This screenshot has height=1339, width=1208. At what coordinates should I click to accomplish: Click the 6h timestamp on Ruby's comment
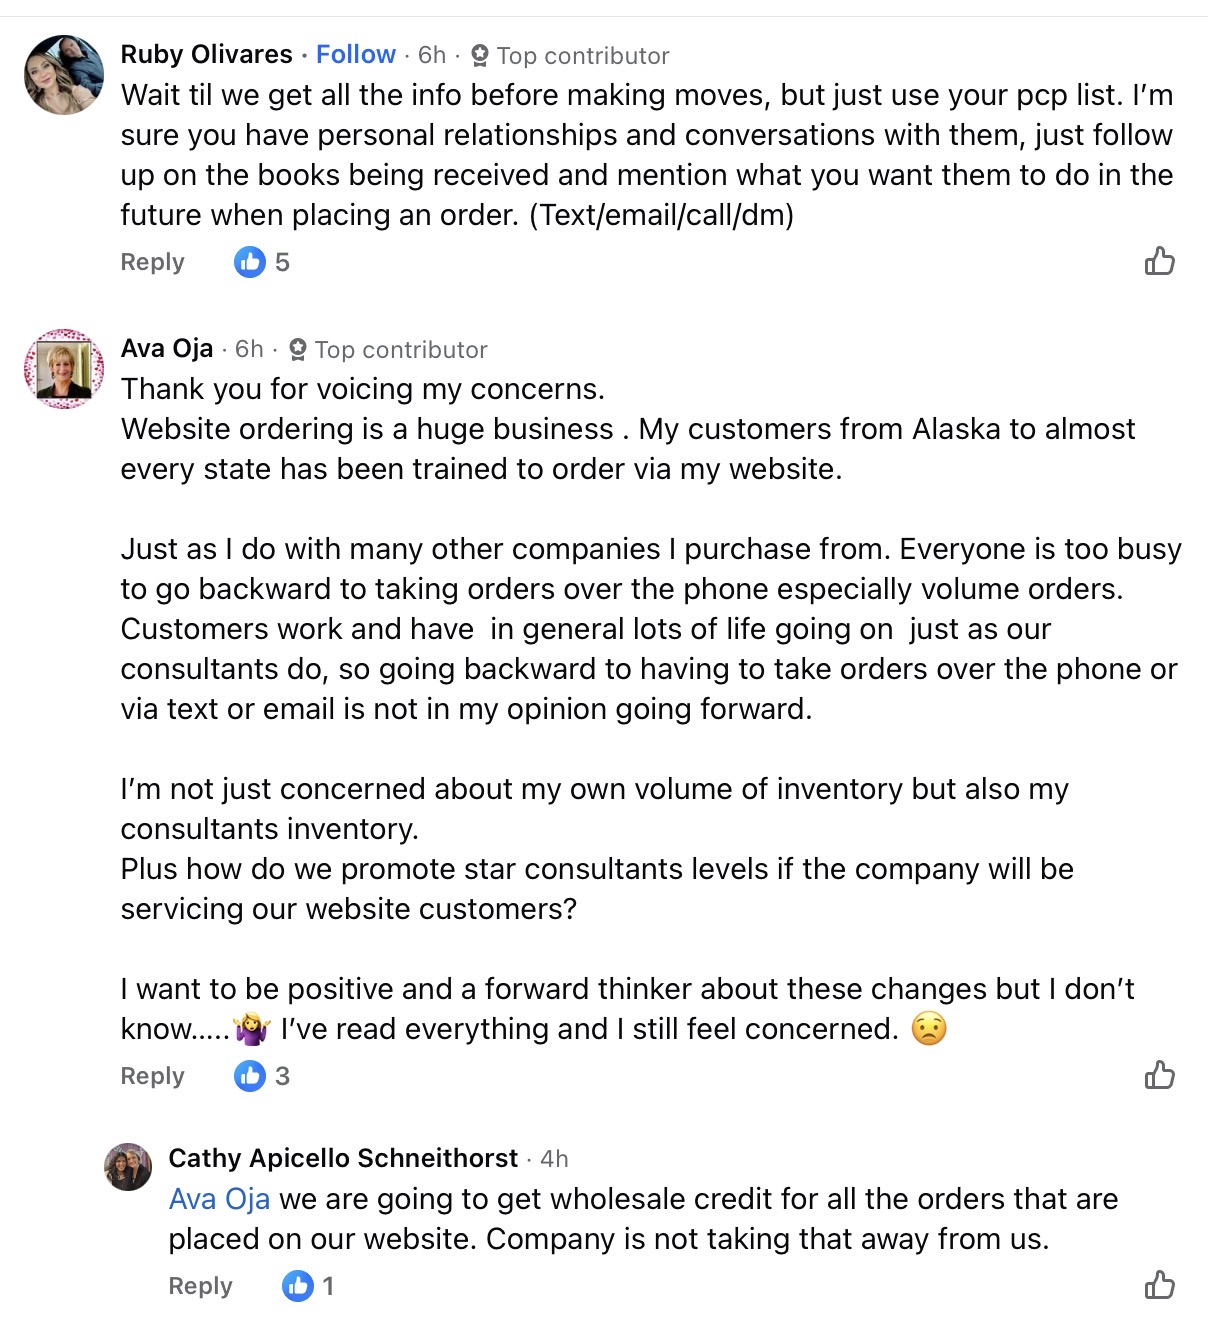pos(432,55)
